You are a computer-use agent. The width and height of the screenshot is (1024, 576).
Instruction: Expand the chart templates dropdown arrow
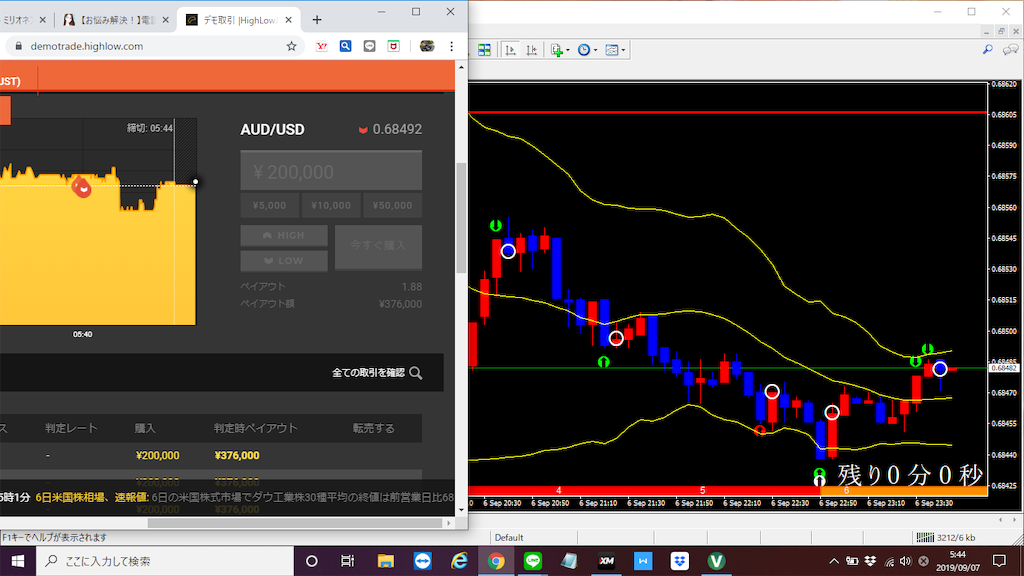(x=623, y=50)
